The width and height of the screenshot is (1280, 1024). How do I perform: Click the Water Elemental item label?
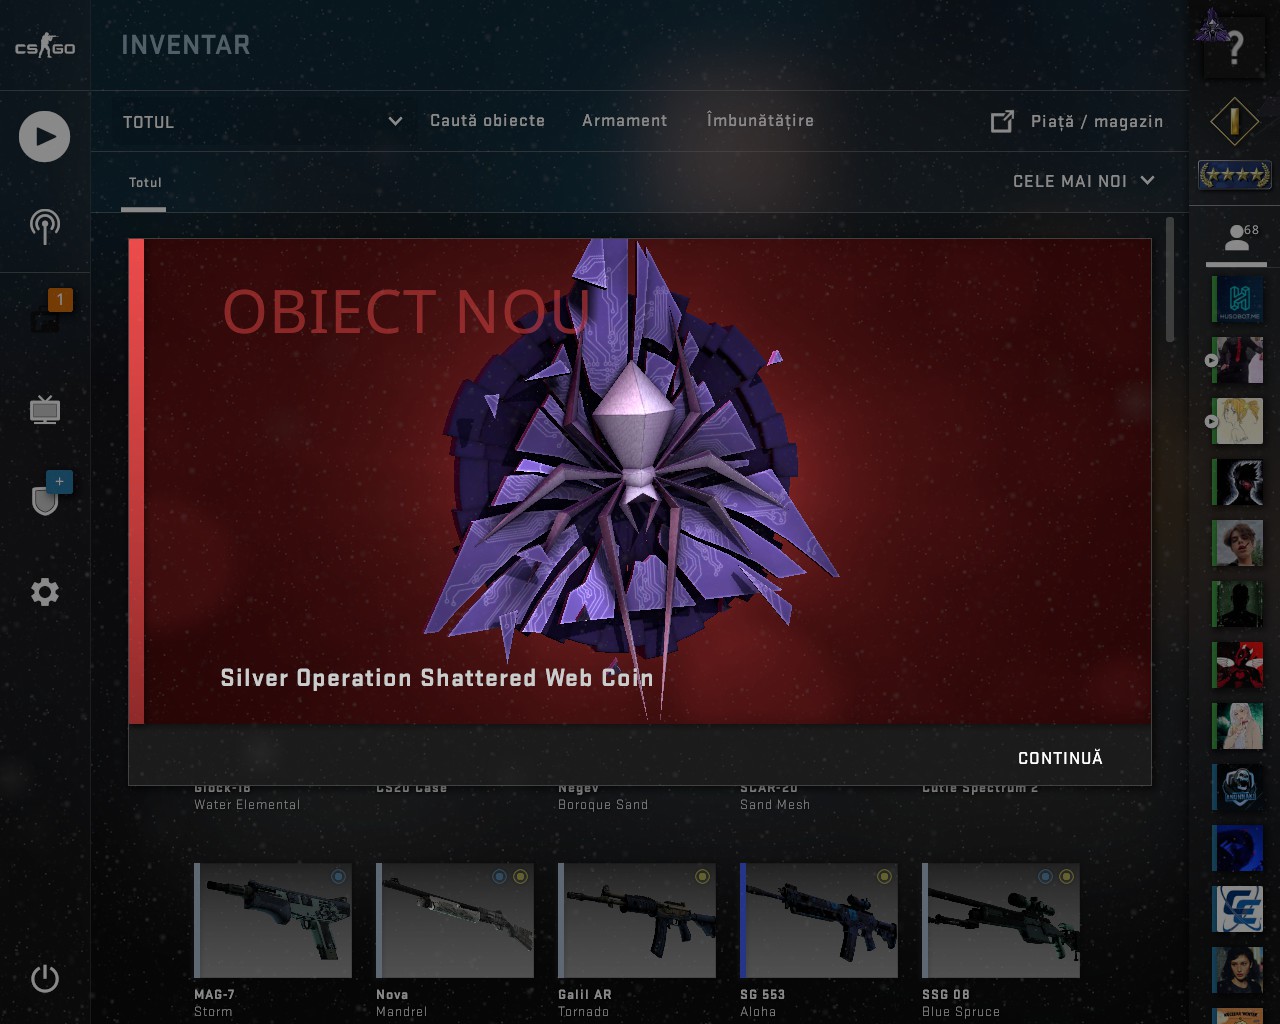tap(247, 804)
